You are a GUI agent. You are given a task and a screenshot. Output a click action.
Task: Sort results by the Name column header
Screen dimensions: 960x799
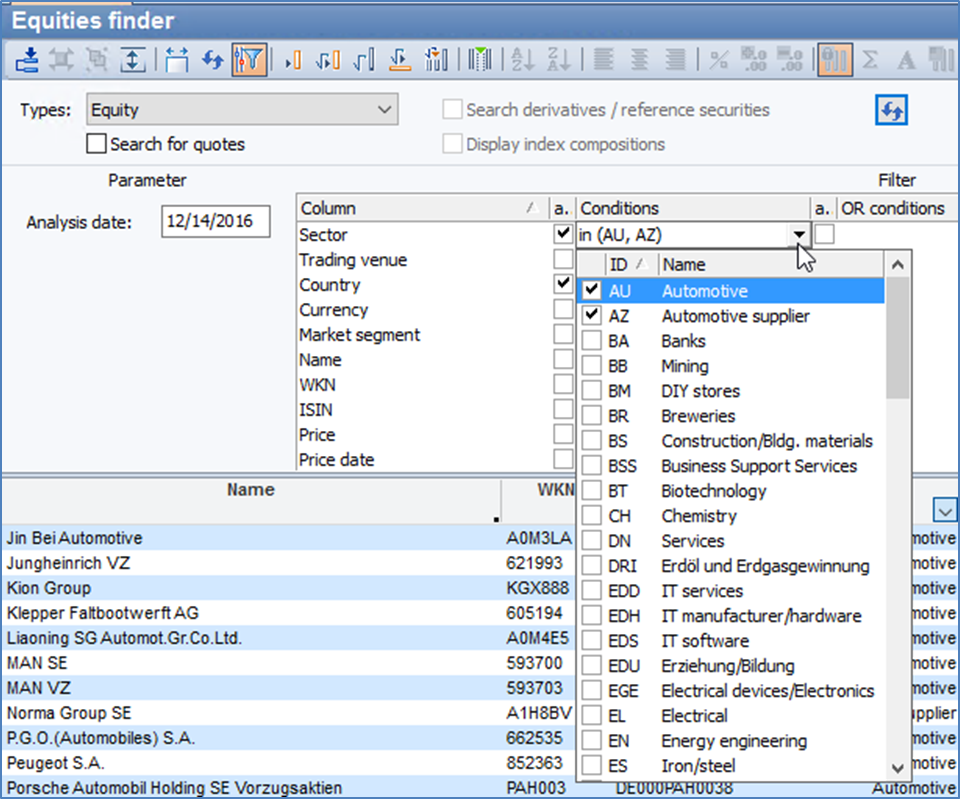[250, 490]
